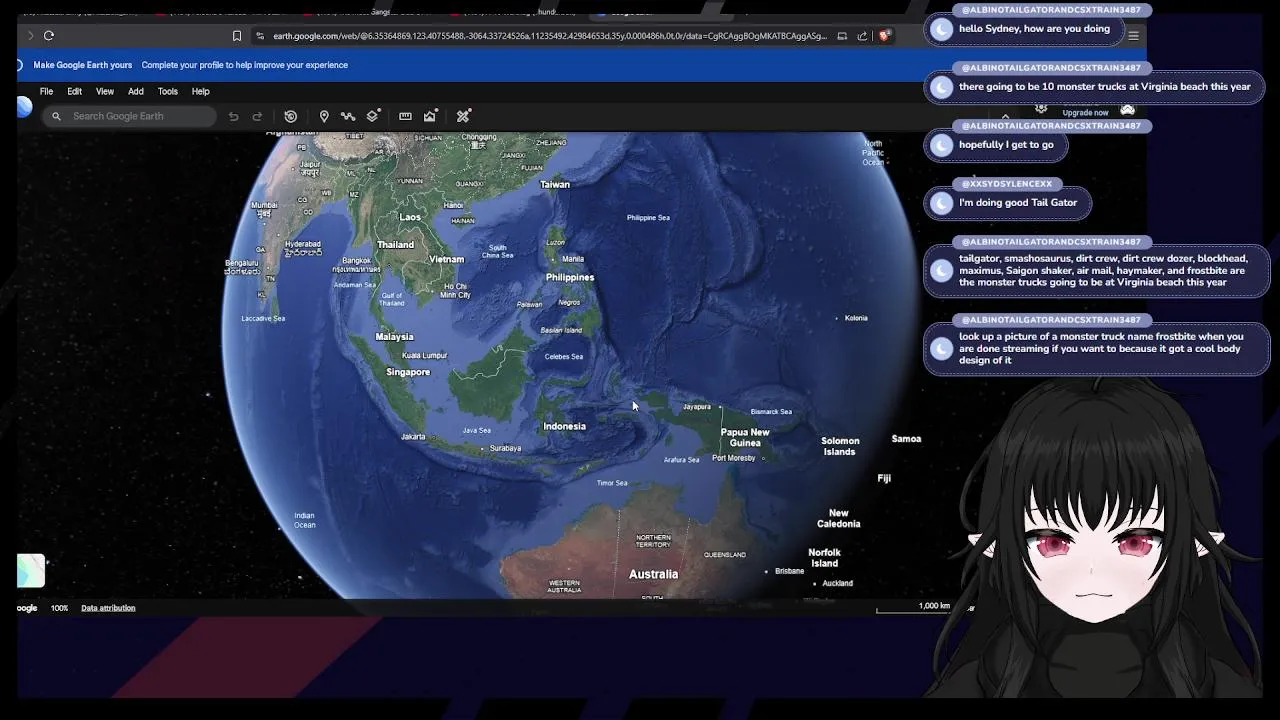Click the settings gear near Upgrade now

[x=1041, y=109]
